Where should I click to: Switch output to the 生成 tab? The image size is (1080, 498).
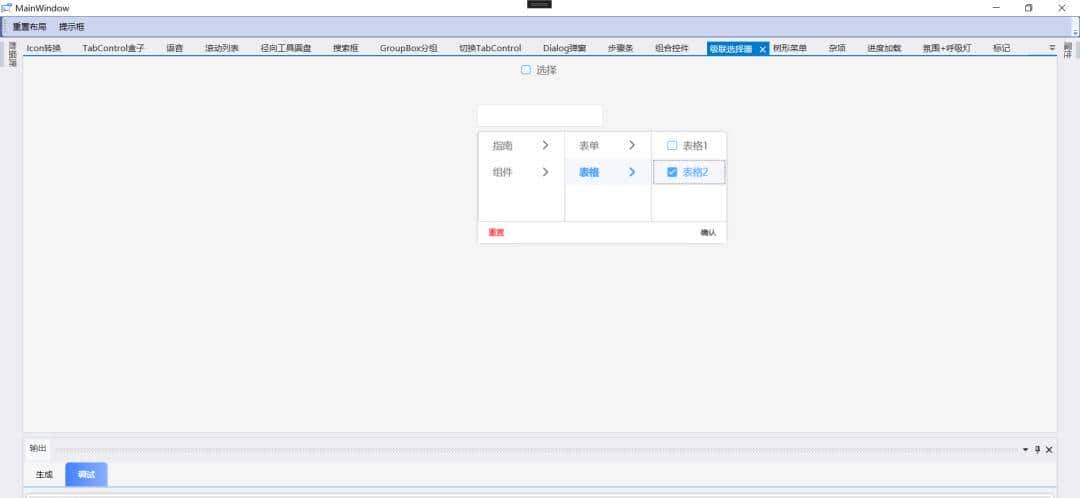coord(44,475)
